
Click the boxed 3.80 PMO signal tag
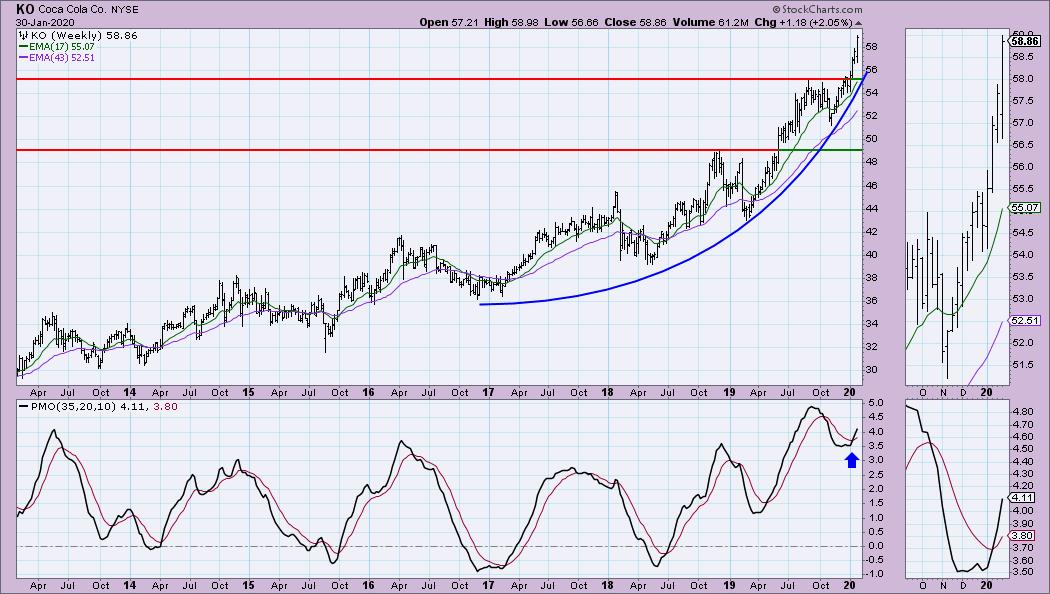click(1023, 536)
